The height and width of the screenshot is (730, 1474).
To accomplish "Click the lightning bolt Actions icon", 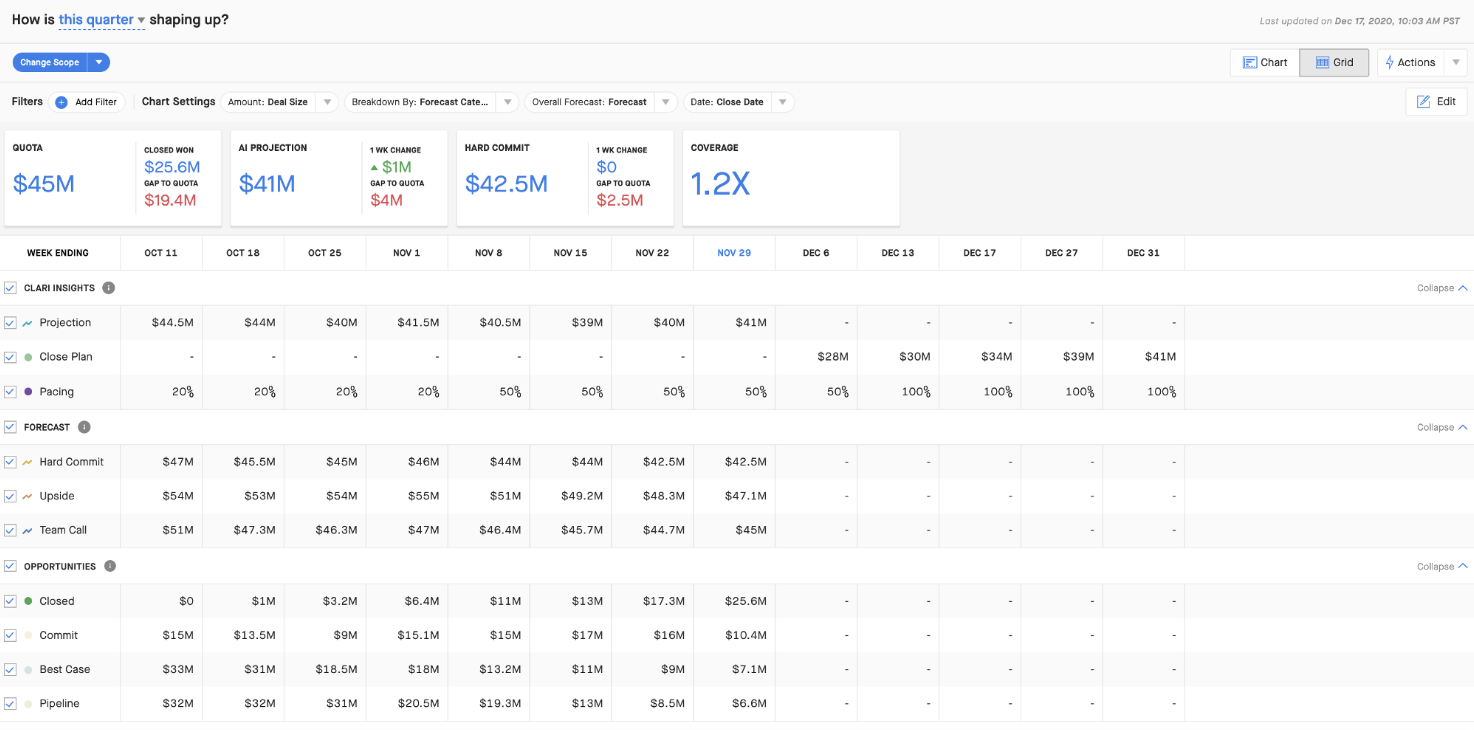I will (1390, 62).
